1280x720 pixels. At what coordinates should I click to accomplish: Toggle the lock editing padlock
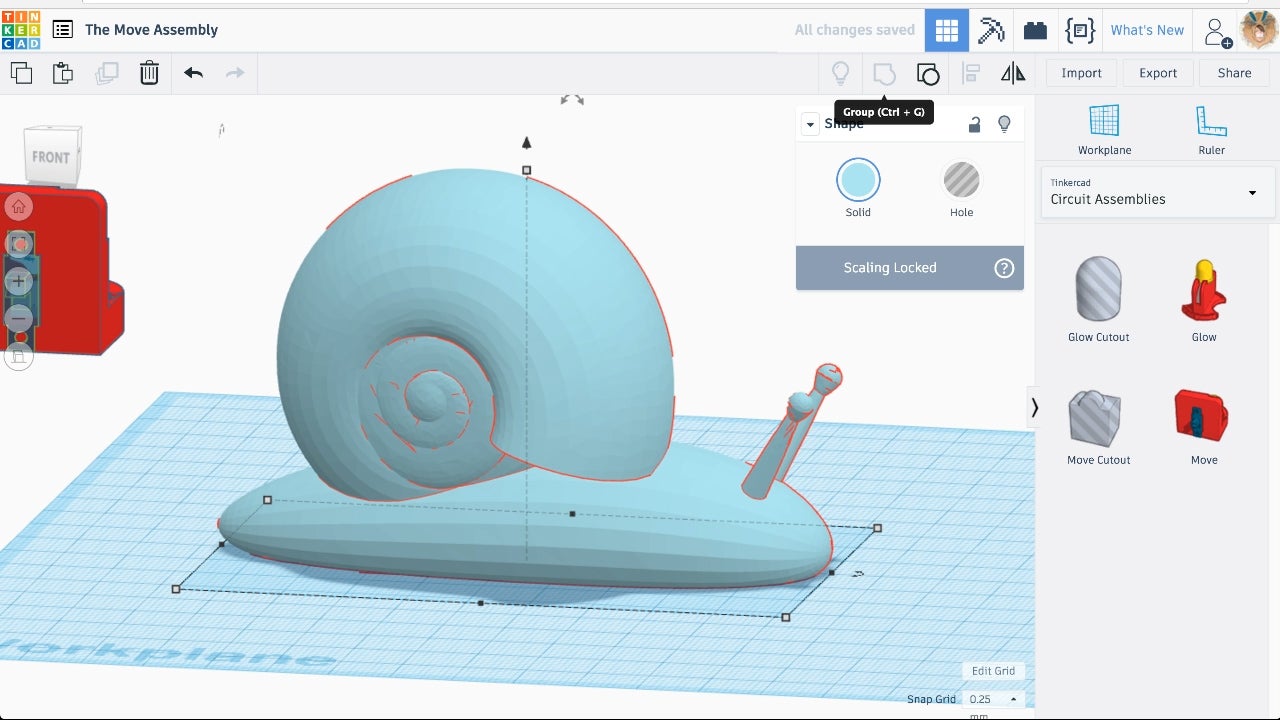974,124
